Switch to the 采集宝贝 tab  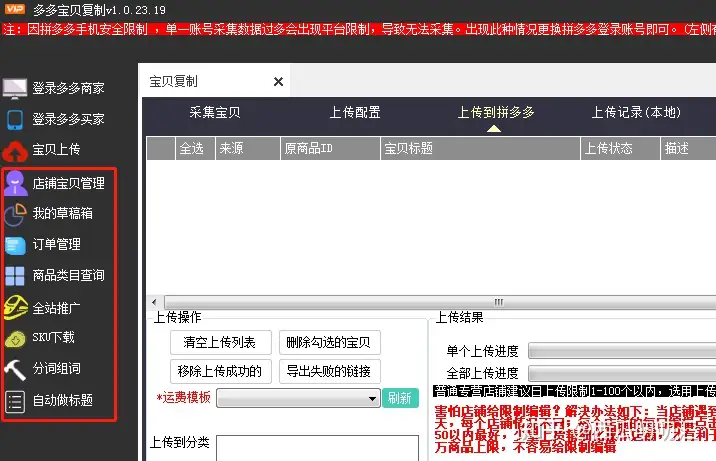pos(215,112)
